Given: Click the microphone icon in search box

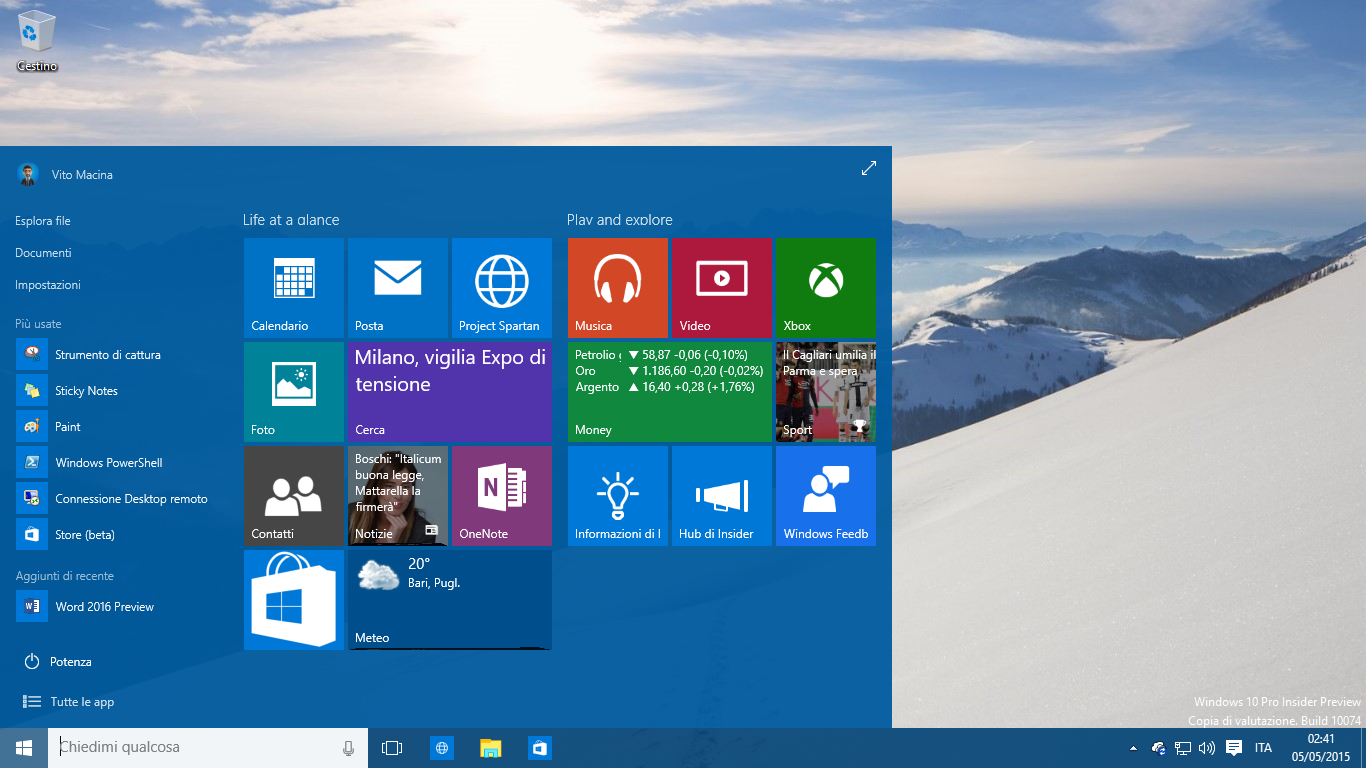Looking at the screenshot, I should [348, 748].
